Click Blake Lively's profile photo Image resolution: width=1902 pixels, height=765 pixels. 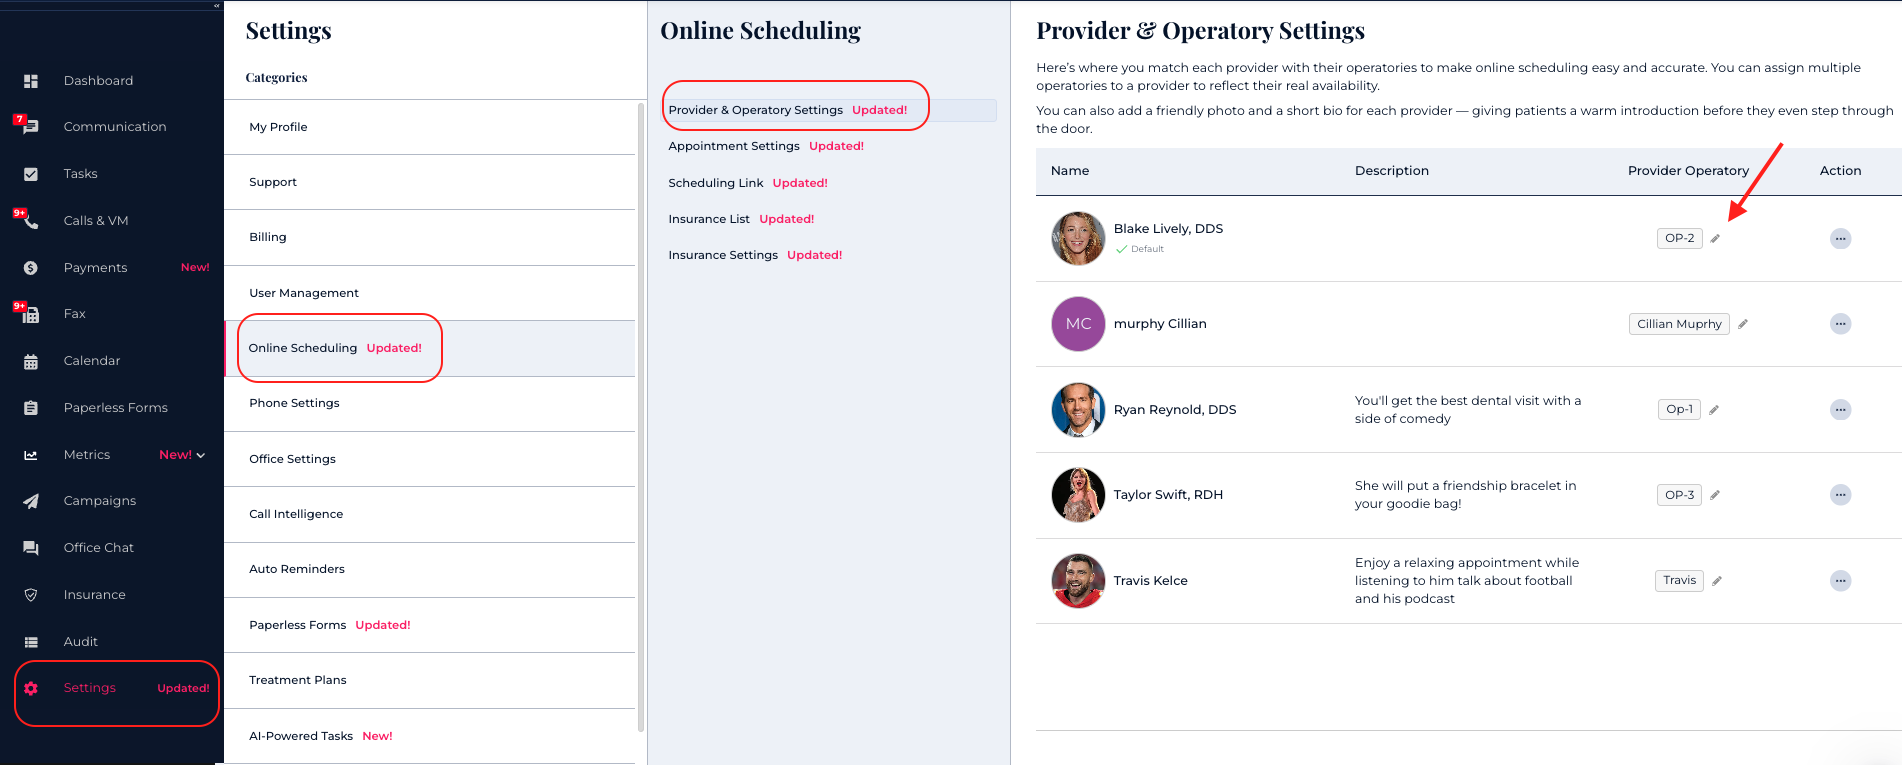pyautogui.click(x=1078, y=239)
